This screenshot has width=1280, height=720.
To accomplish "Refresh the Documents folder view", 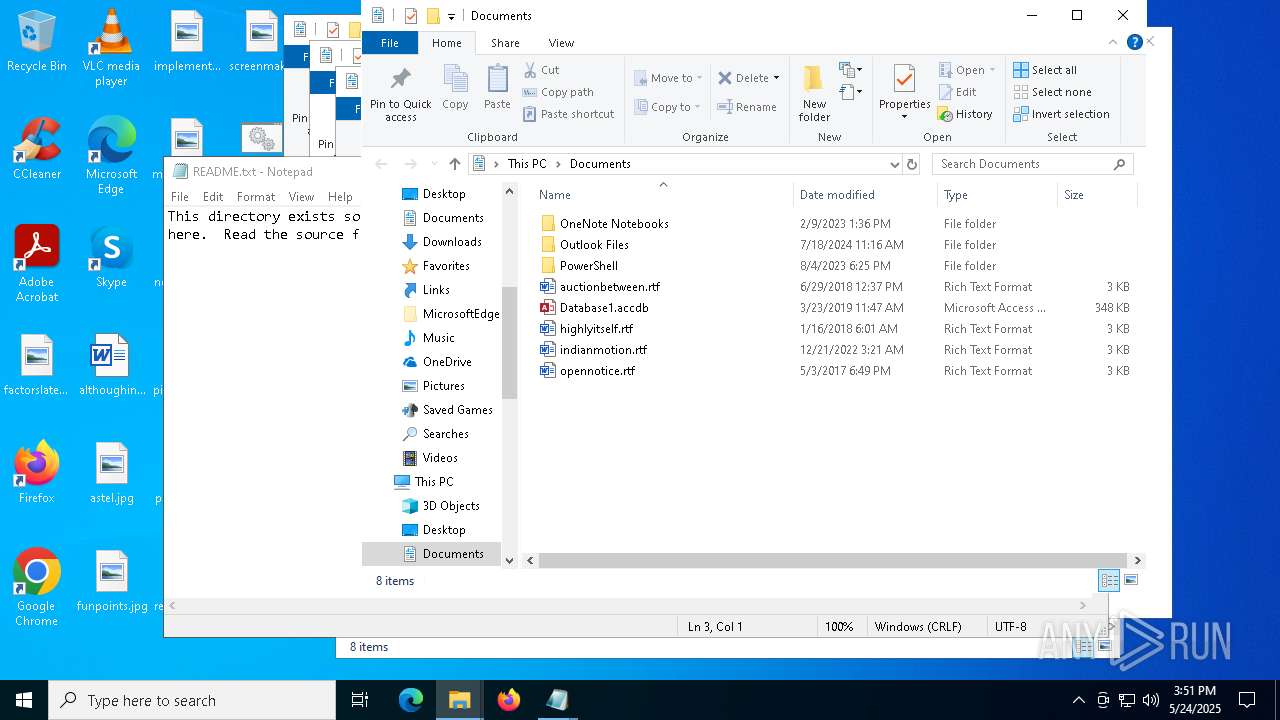I will (911, 164).
